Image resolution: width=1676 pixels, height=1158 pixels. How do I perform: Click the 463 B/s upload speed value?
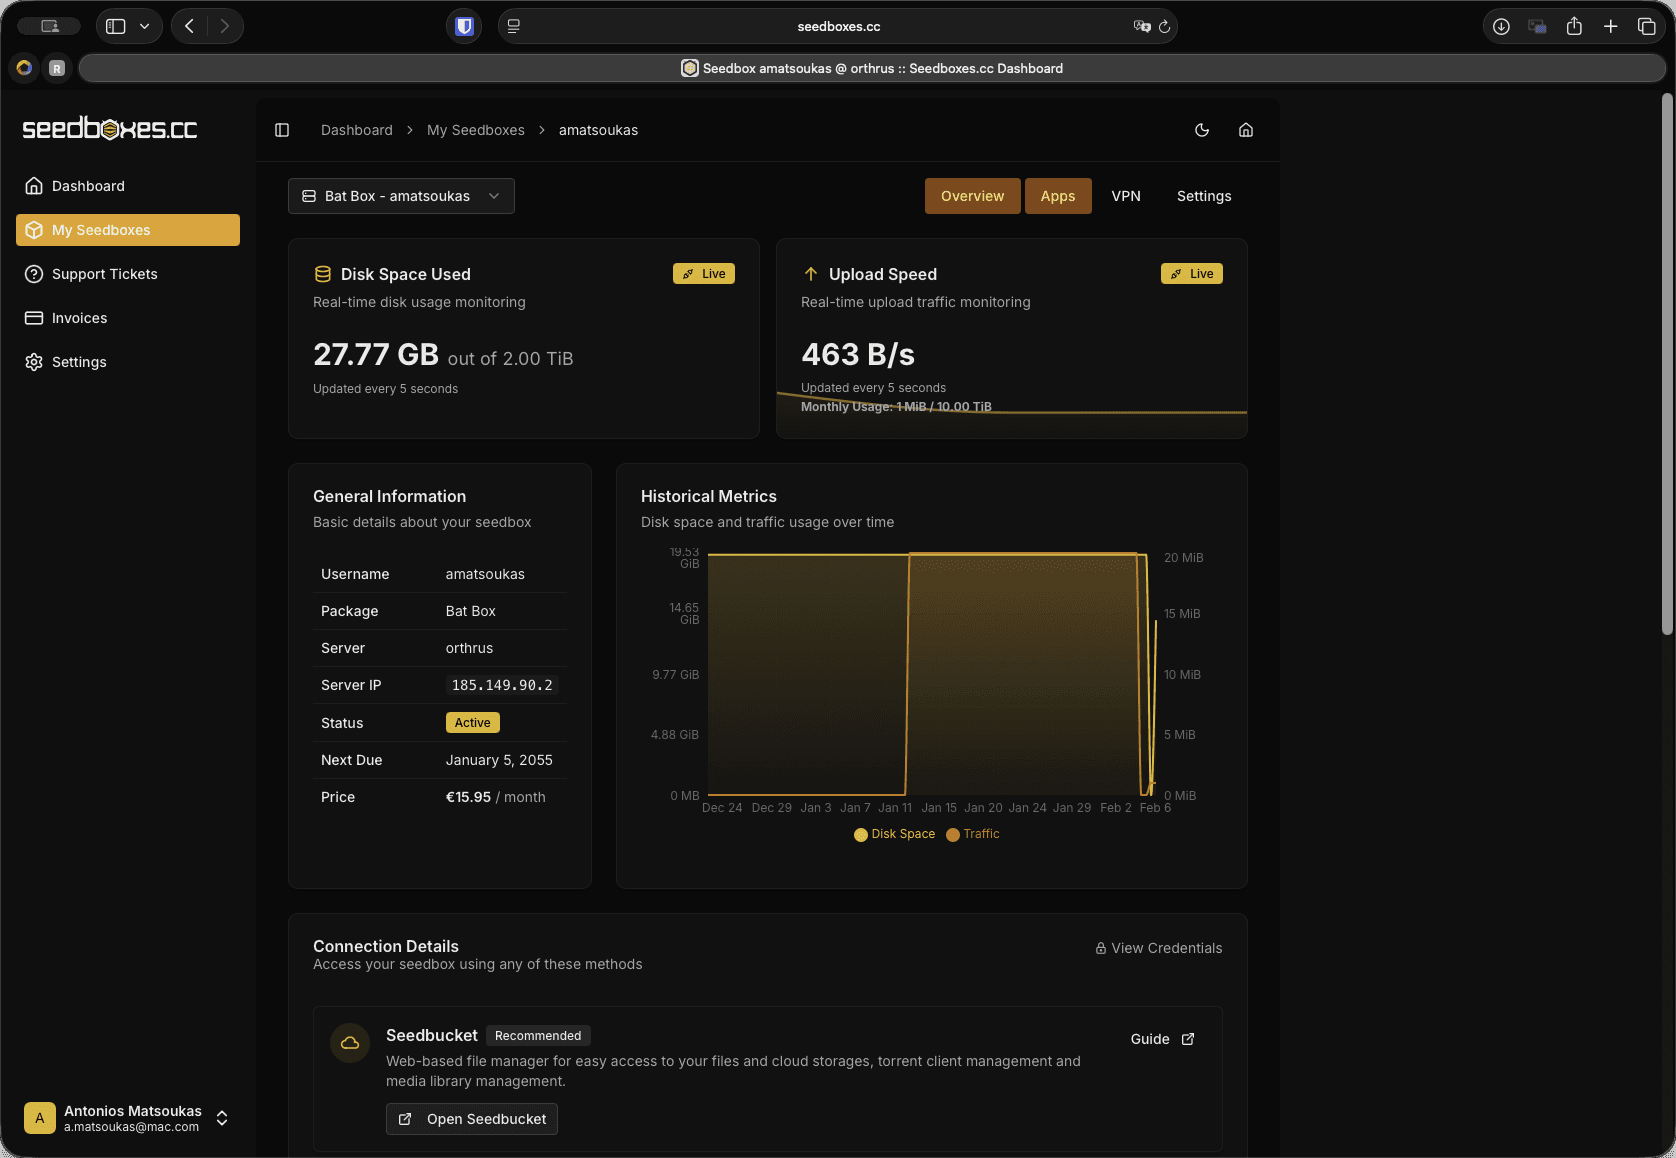tap(858, 355)
